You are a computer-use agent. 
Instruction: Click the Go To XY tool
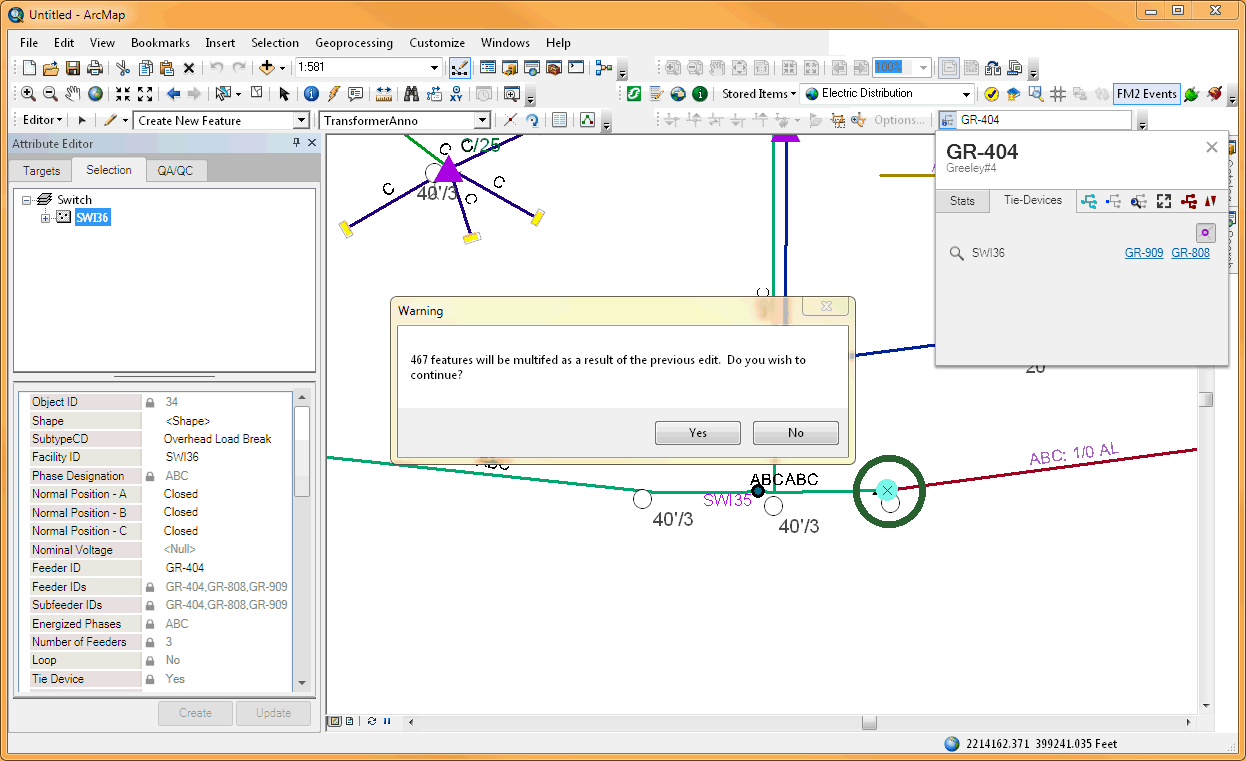(456, 93)
